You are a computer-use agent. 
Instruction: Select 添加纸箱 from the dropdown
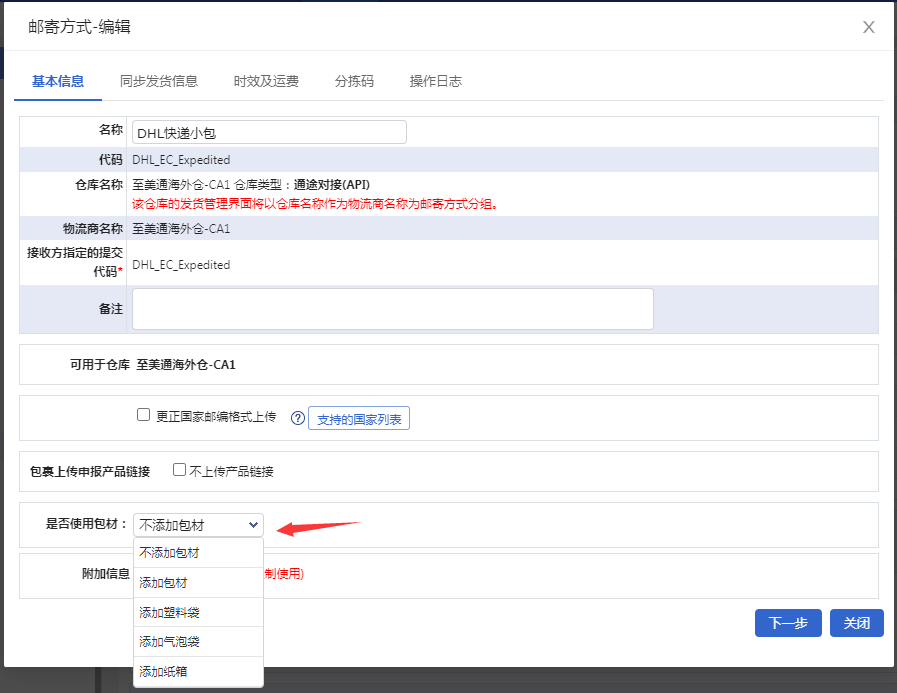pos(199,671)
